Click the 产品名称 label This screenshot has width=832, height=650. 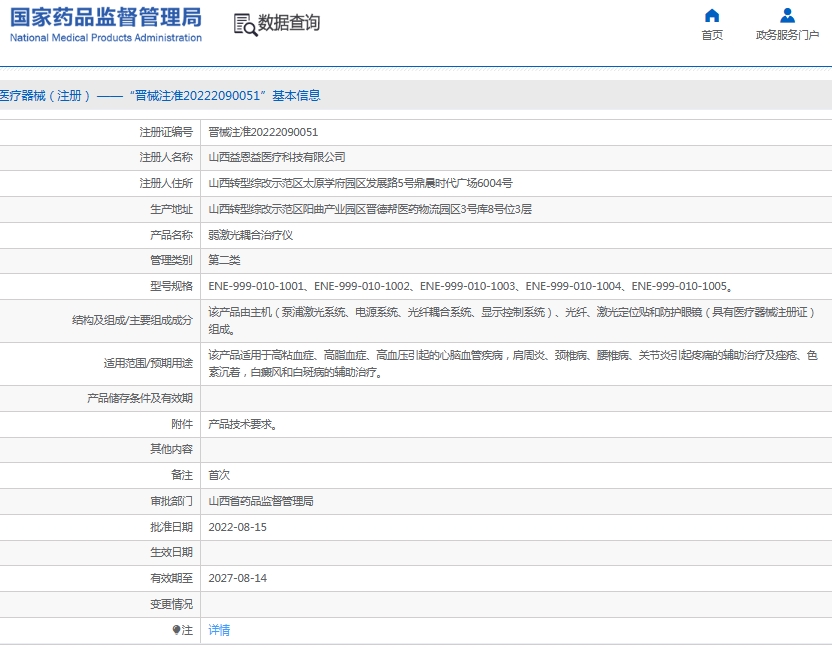pos(171,235)
